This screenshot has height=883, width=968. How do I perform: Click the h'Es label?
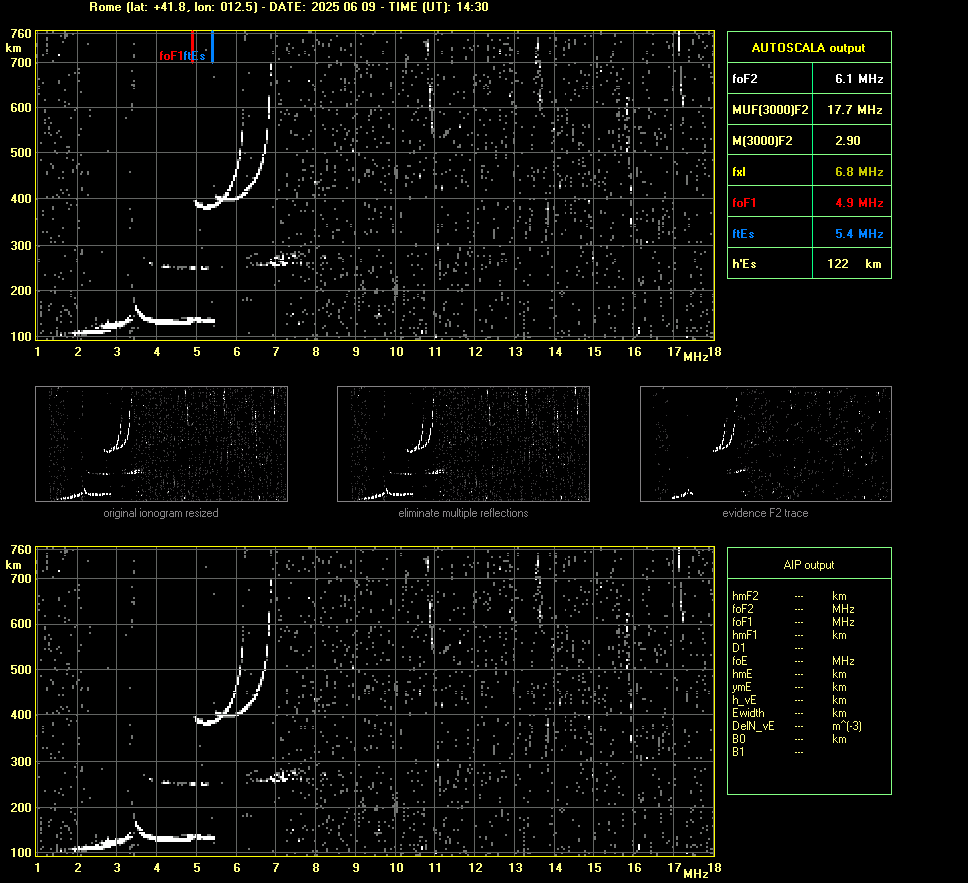[744, 264]
